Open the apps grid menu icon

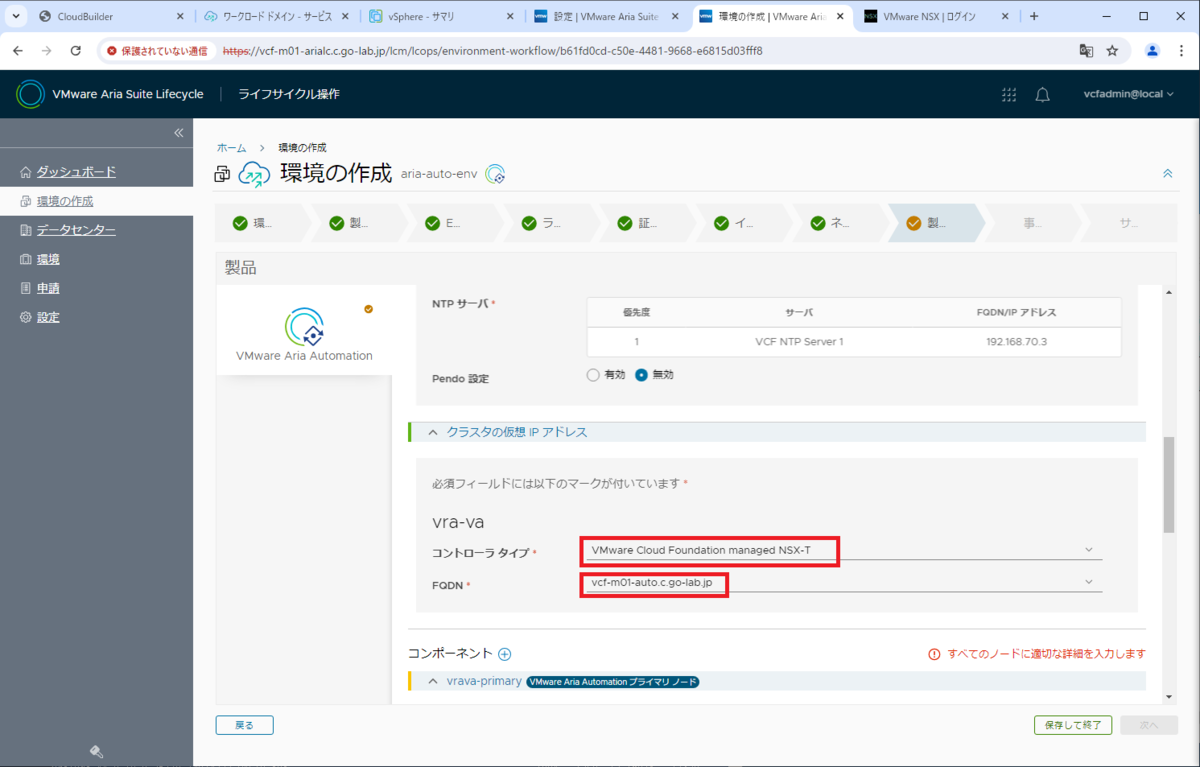1009,94
